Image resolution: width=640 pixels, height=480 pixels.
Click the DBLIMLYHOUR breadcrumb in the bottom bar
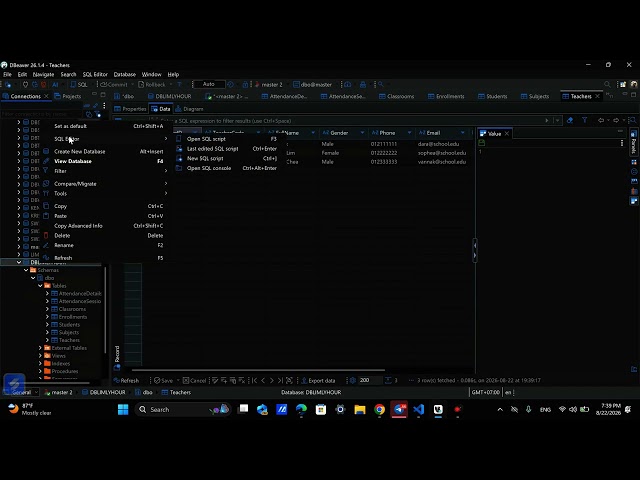coord(104,392)
